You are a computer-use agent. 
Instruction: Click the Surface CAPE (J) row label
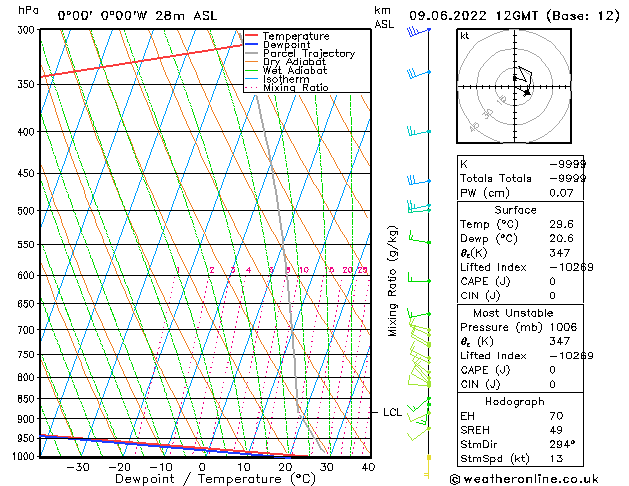click(x=485, y=281)
